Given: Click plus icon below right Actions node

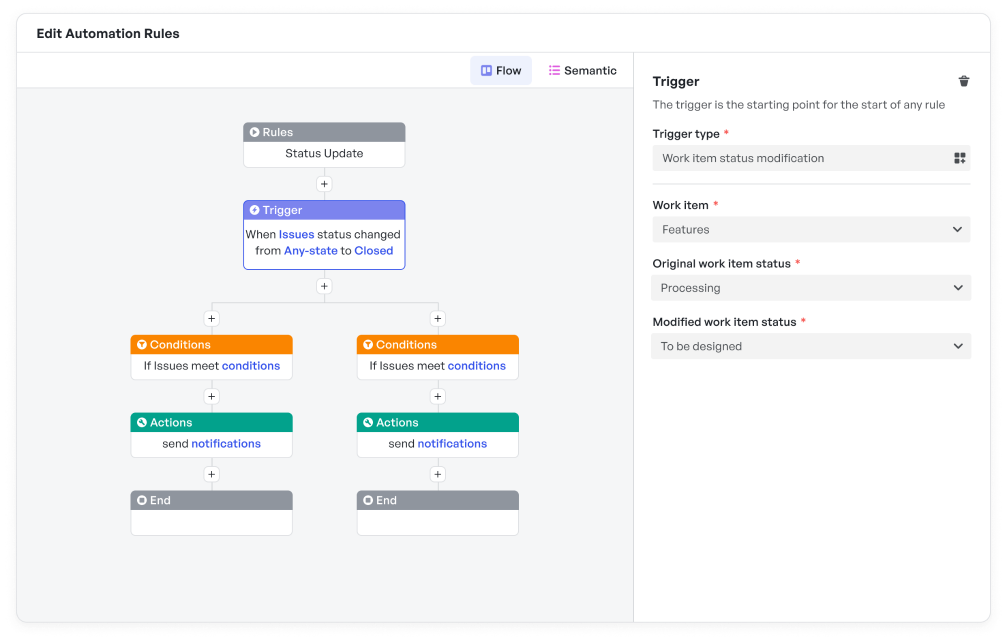Looking at the screenshot, I should tap(437, 474).
